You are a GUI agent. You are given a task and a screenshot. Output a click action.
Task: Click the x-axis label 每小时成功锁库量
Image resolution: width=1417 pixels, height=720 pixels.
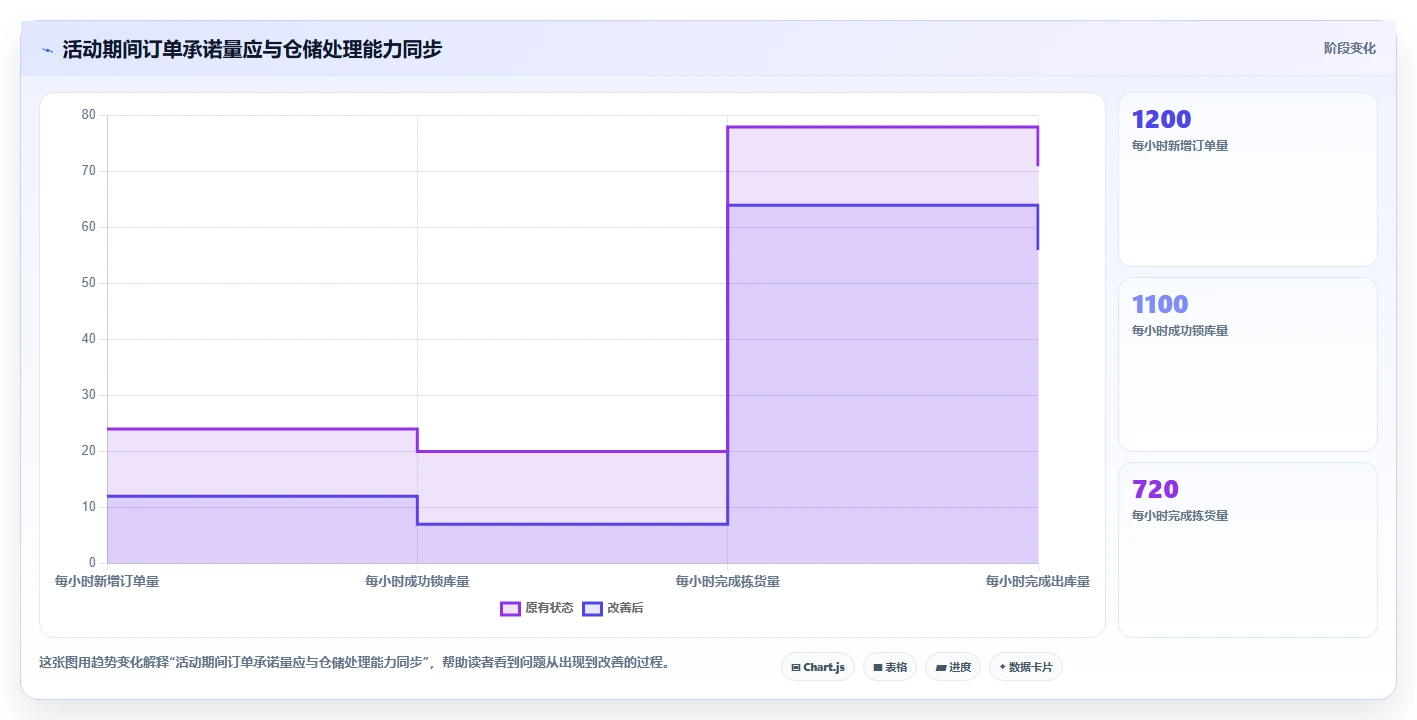(x=417, y=581)
